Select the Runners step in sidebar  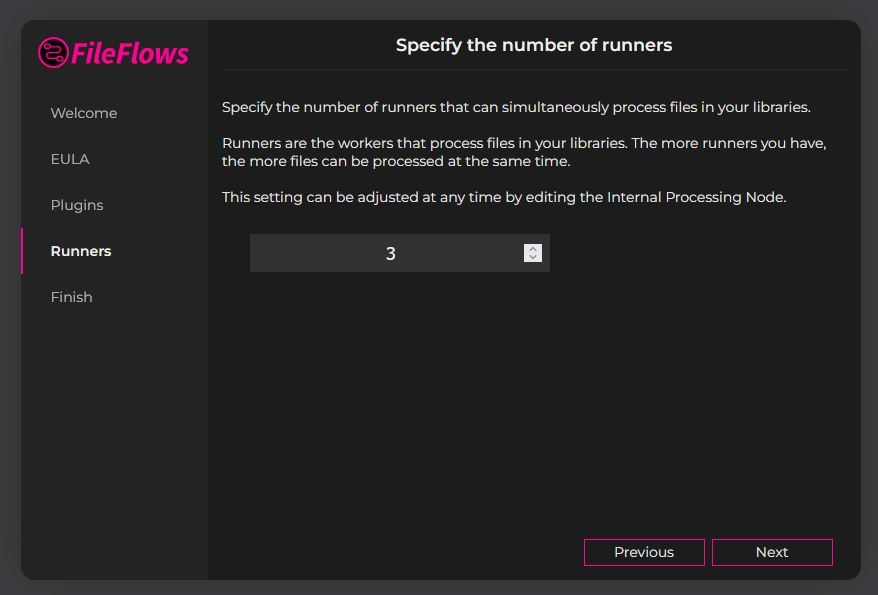[81, 251]
